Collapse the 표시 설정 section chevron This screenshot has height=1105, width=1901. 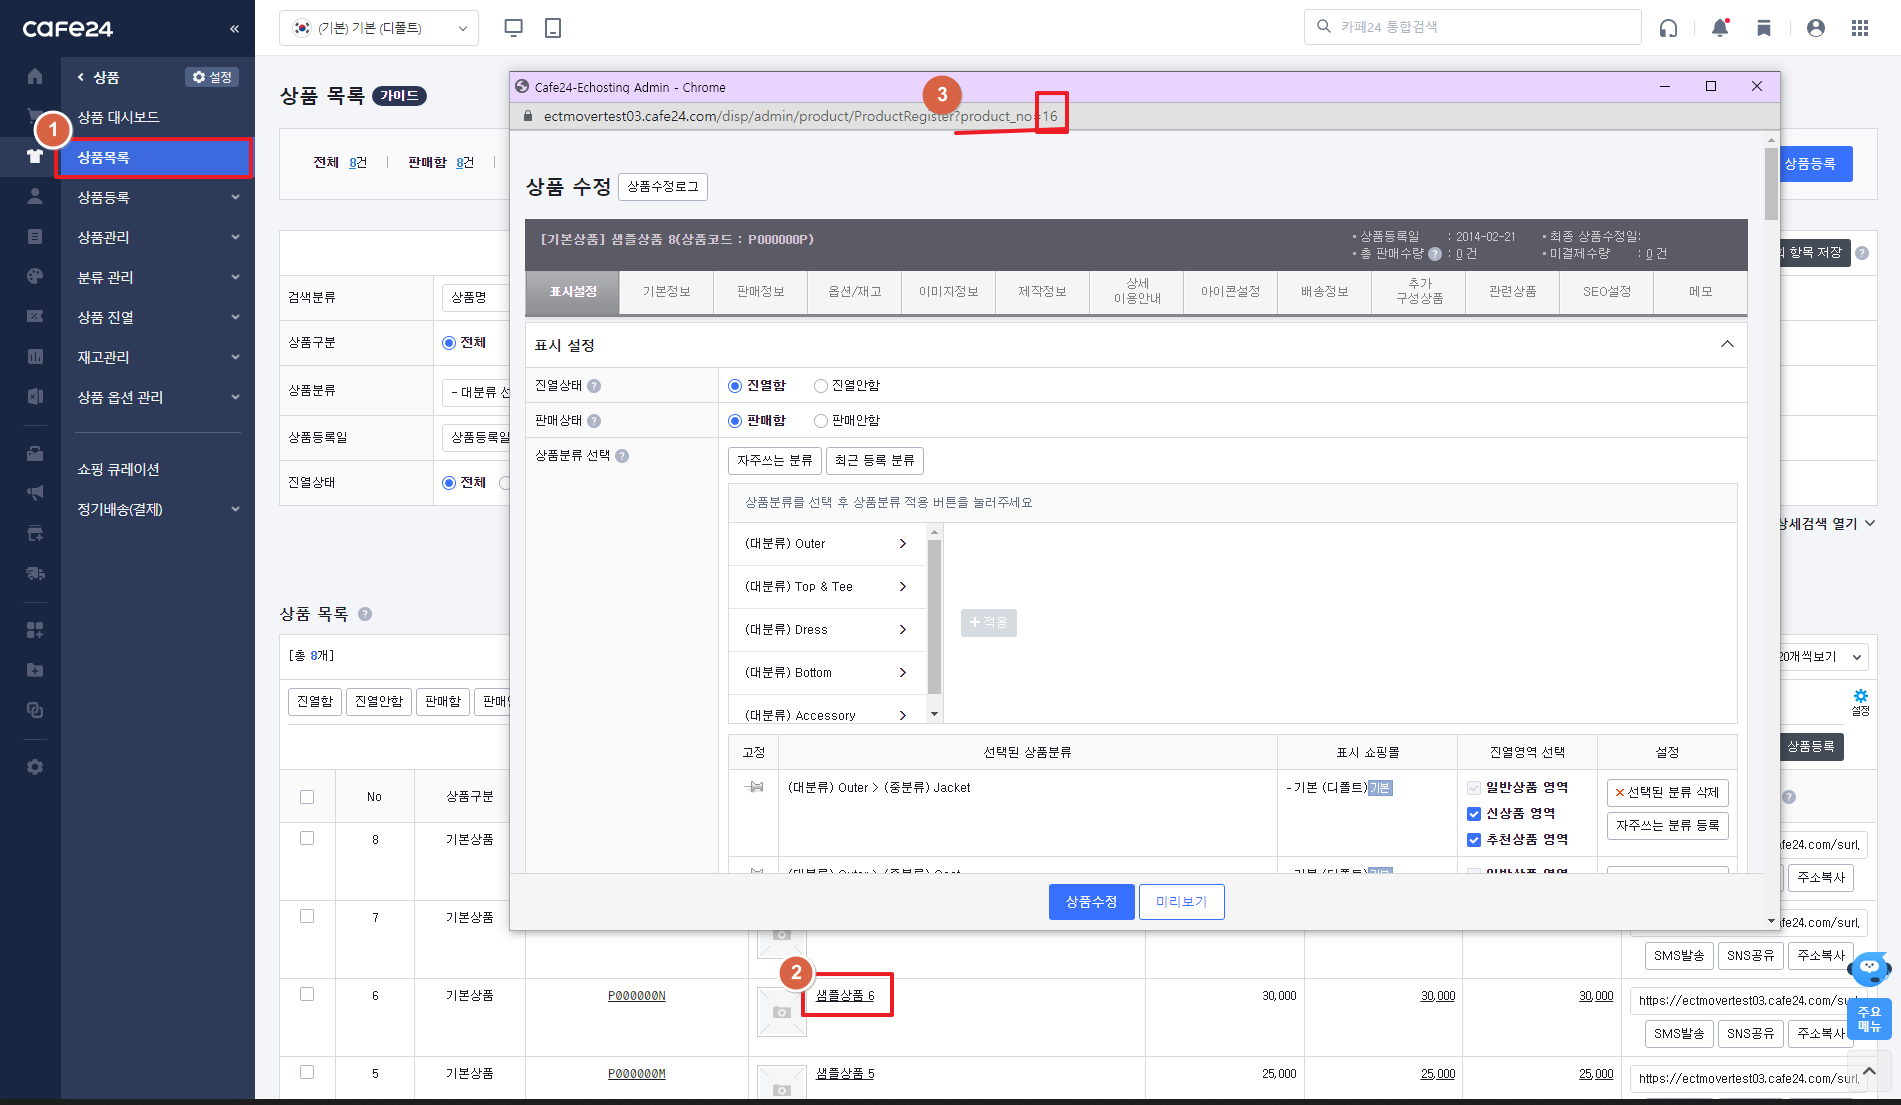pos(1727,344)
